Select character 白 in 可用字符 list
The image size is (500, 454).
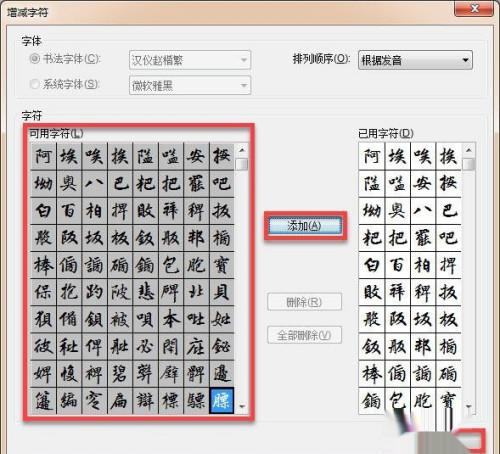(43, 211)
